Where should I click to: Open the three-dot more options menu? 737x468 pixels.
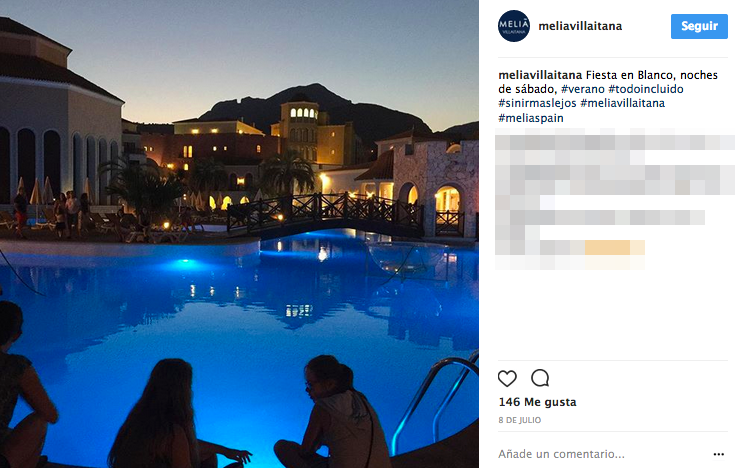(718, 454)
